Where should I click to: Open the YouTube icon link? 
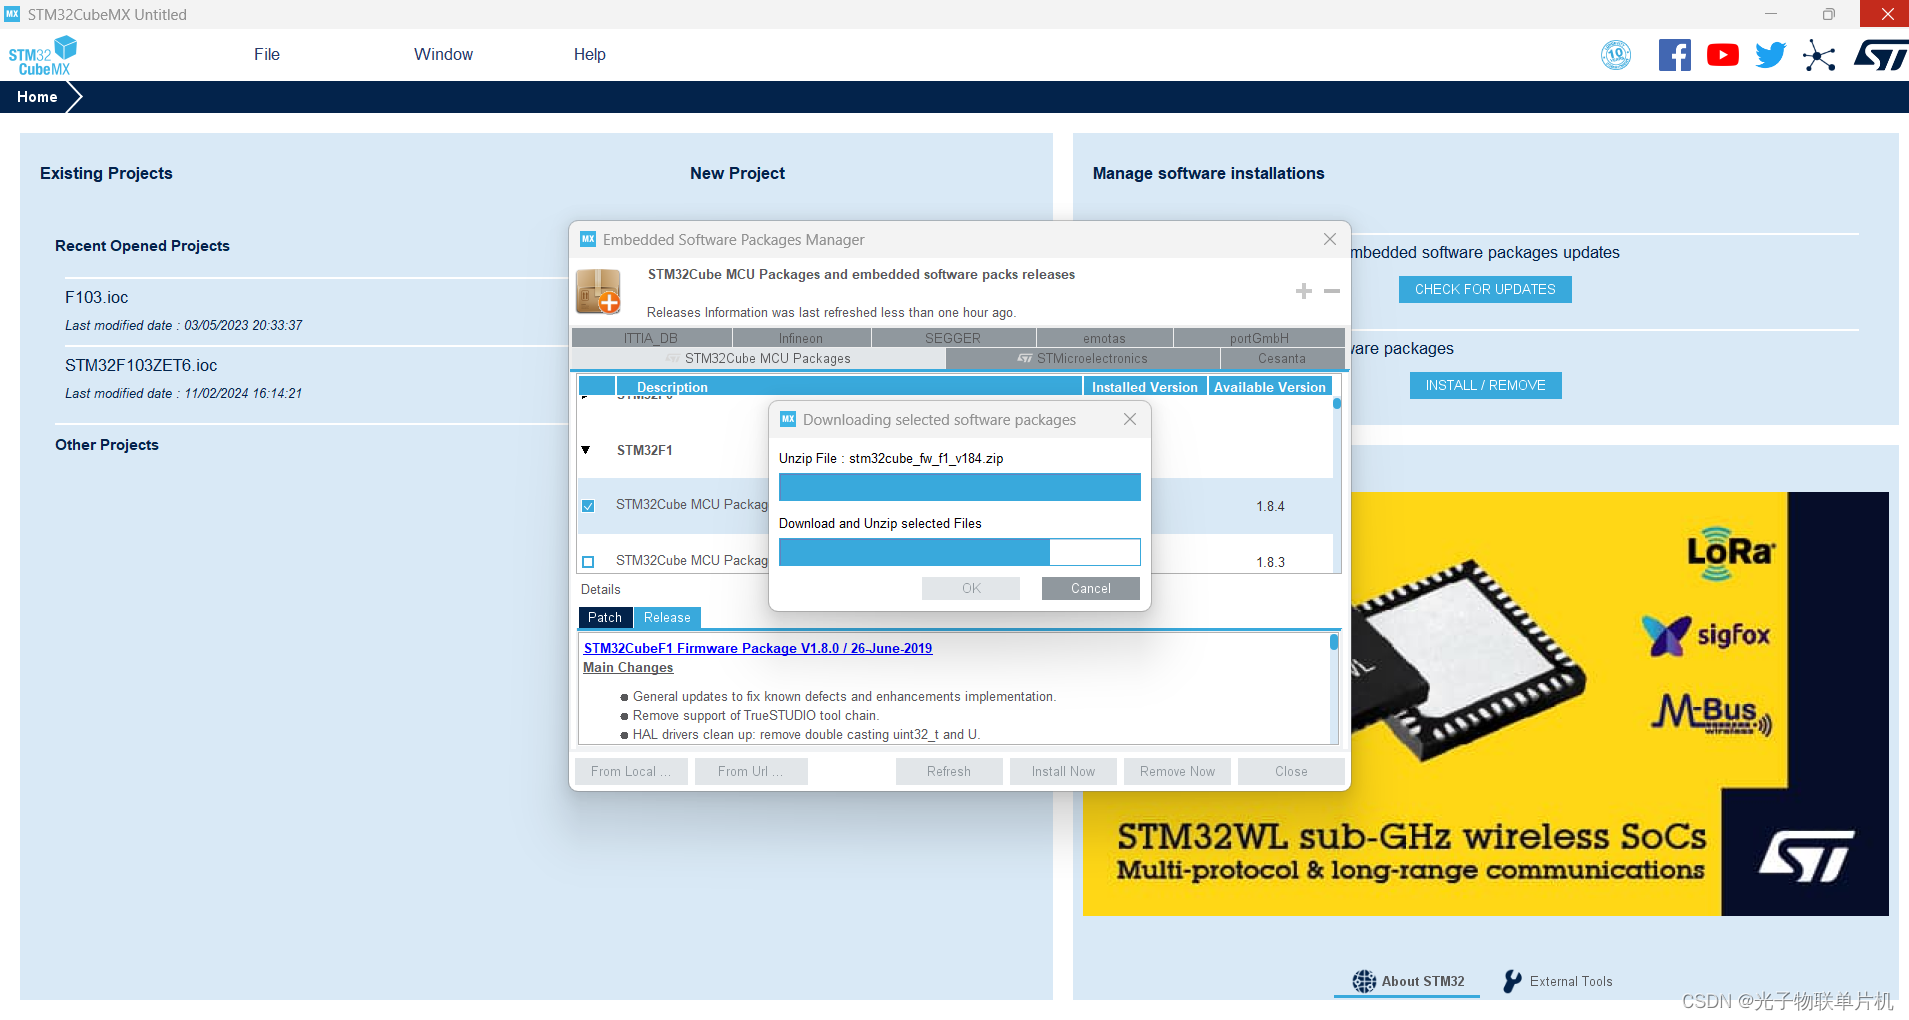pos(1722,55)
